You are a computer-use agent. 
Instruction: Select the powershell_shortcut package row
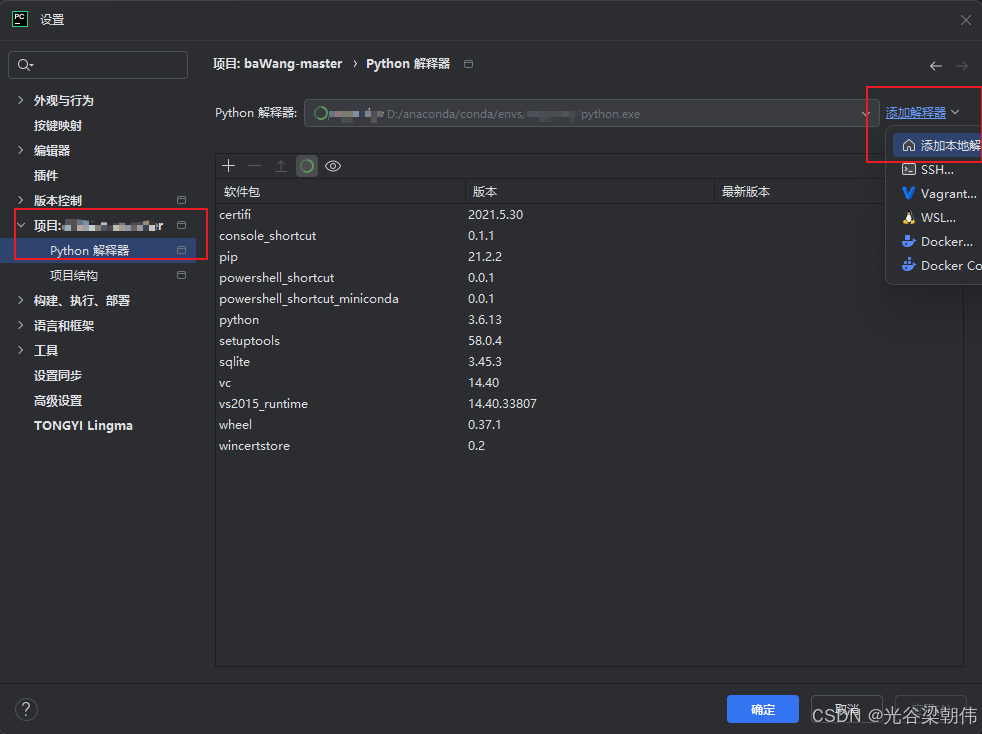(x=589, y=277)
